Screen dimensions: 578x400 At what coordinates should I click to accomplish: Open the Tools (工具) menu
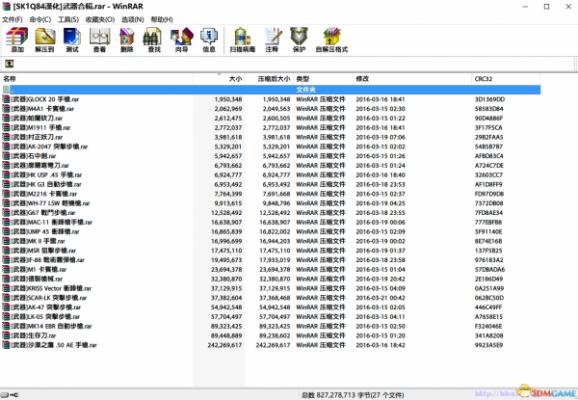68,19
